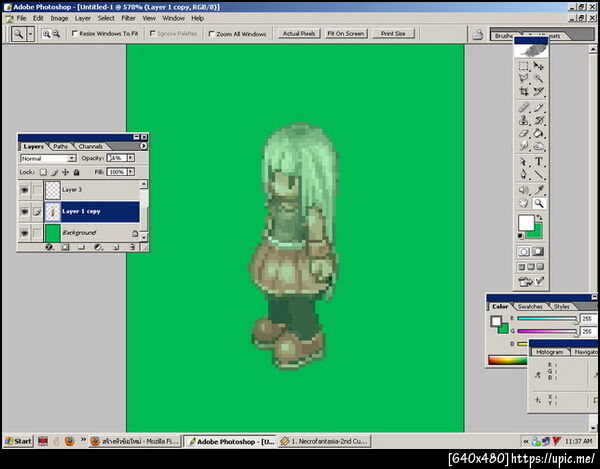
Task: Open the Layers panel flyout menu
Action: pyautogui.click(x=143, y=146)
